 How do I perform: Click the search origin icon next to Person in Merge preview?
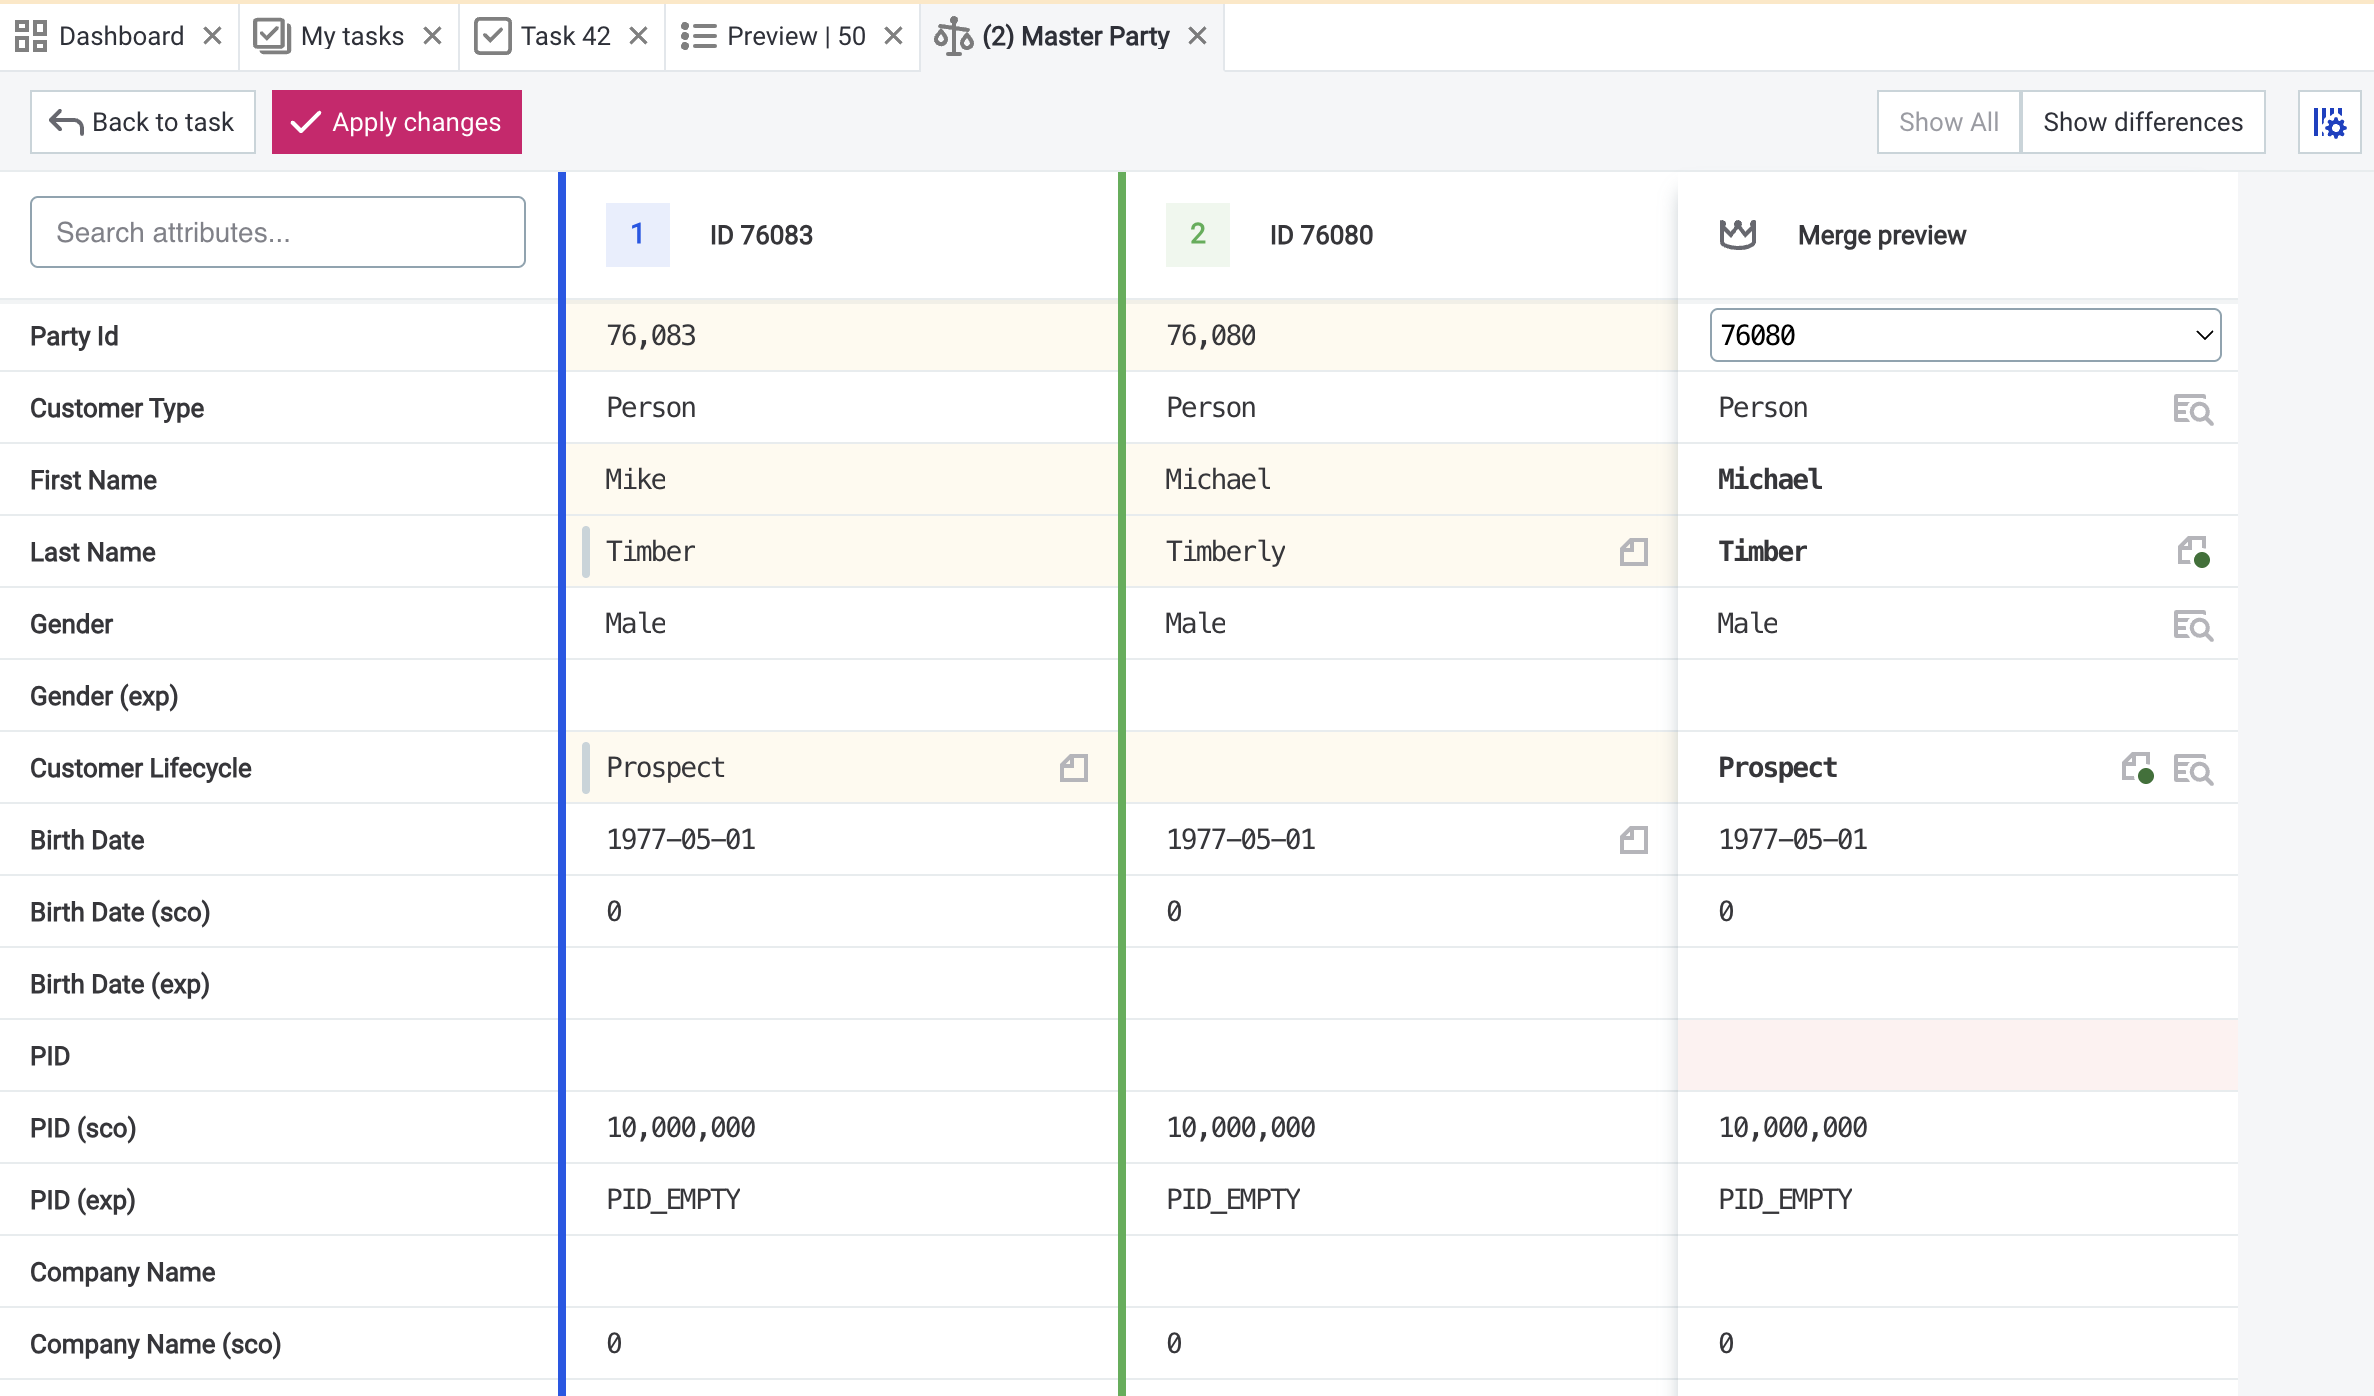click(x=2192, y=409)
